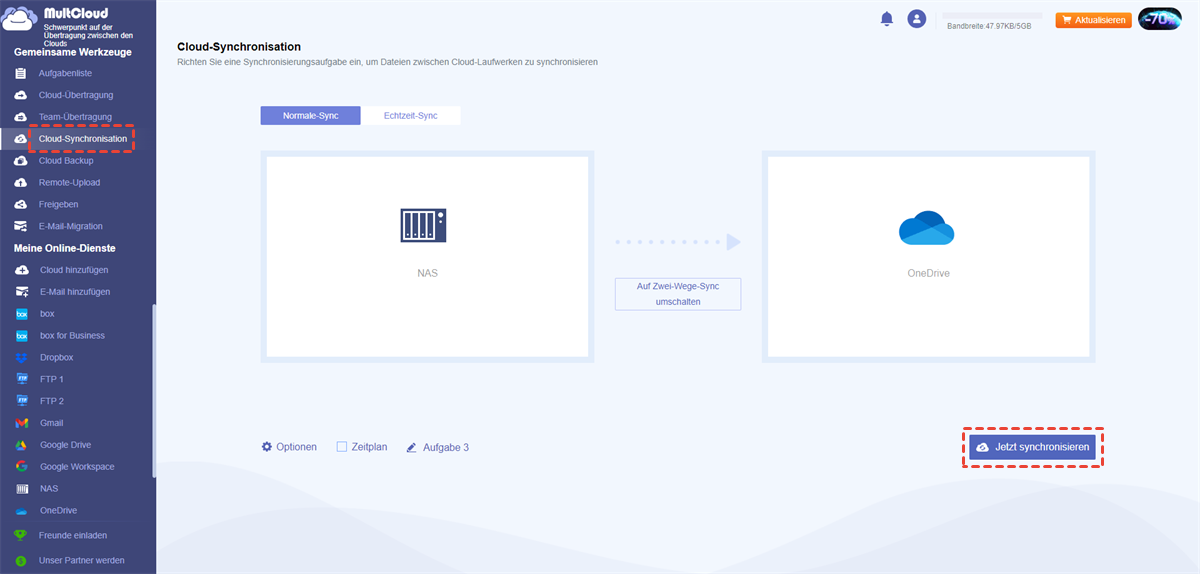Select the NAS source box

coord(427,256)
